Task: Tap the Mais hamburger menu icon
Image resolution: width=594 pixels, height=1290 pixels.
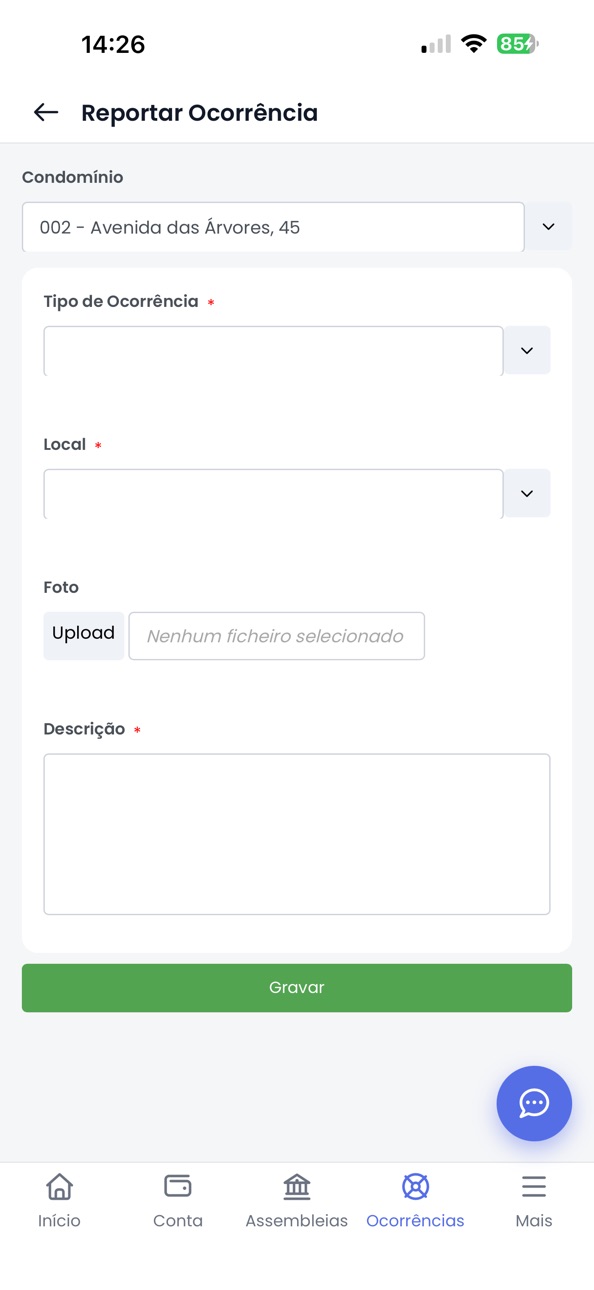Action: tap(534, 1186)
